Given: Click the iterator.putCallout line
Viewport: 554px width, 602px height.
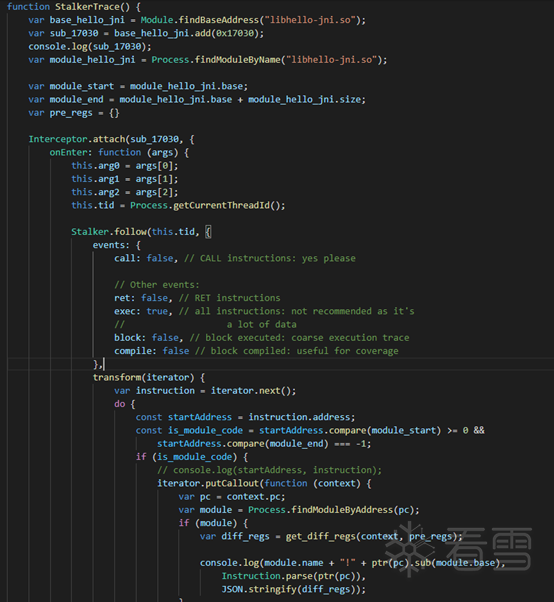Looking at the screenshot, I should 264,483.
